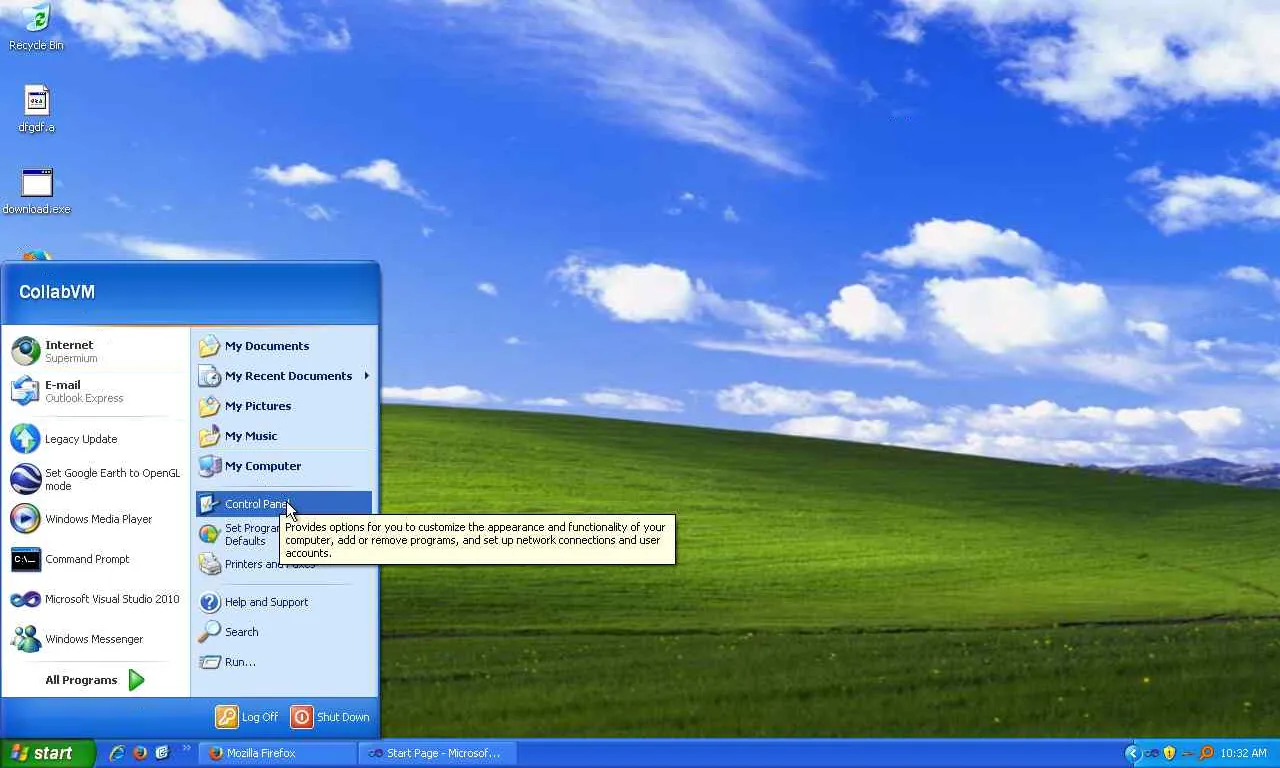Viewport: 1280px width, 768px height.
Task: Open My Computer
Action: pos(284,466)
